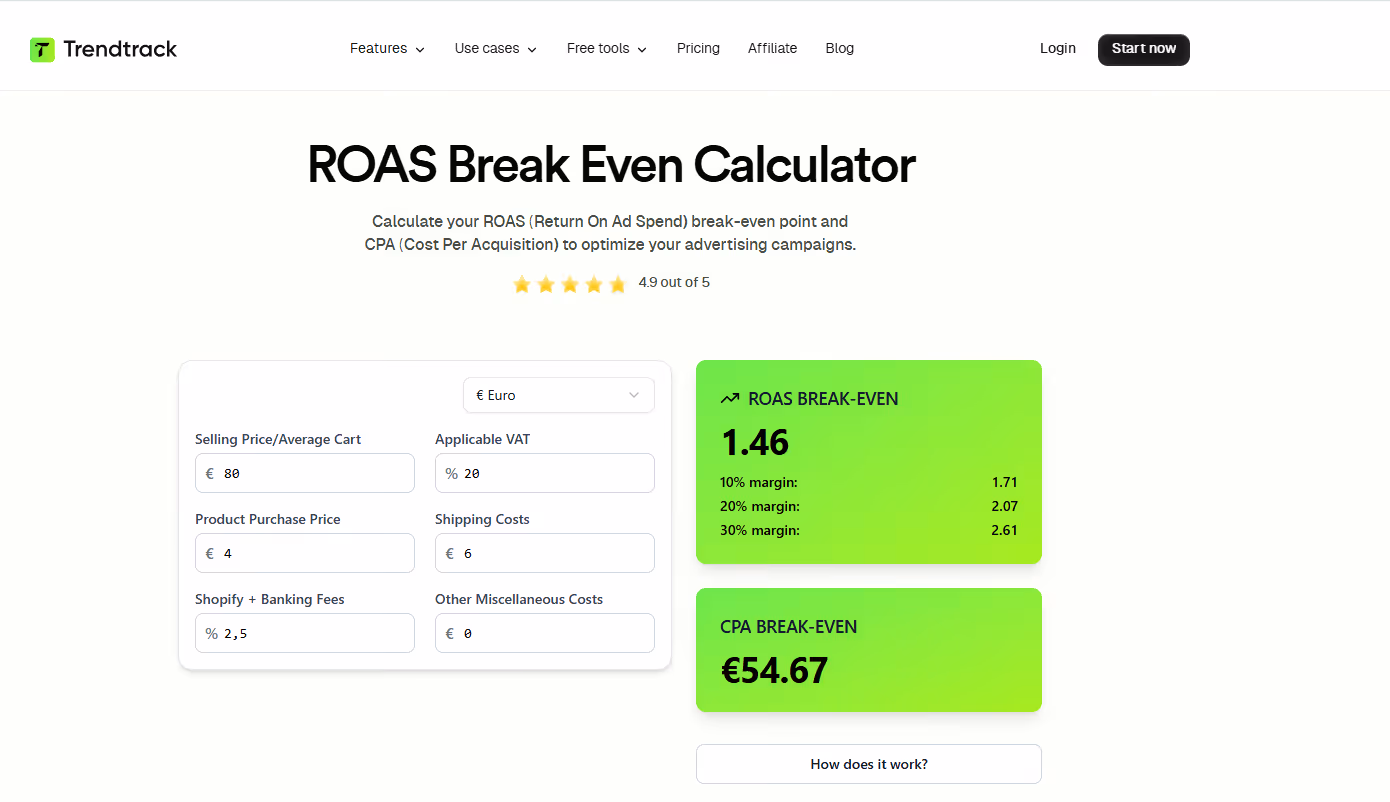Viewport: 1390px width, 802px height.
Task: Click the Trendtrack logo icon
Action: click(41, 48)
